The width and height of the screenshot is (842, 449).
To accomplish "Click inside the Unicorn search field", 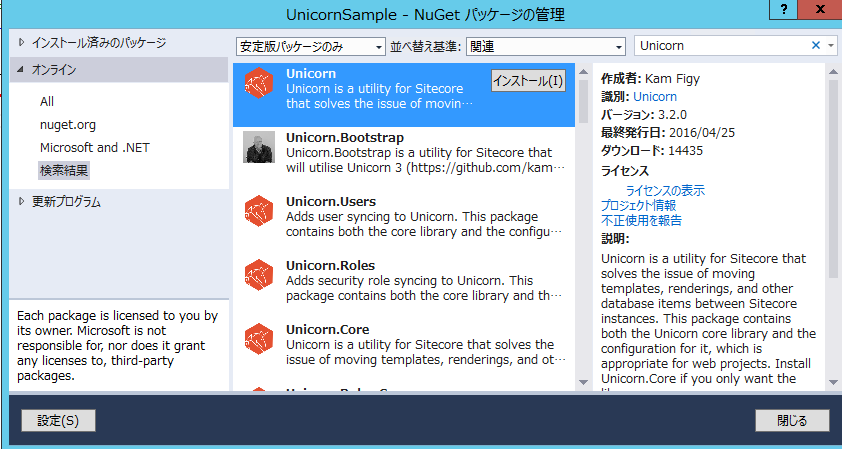I will [x=722, y=46].
